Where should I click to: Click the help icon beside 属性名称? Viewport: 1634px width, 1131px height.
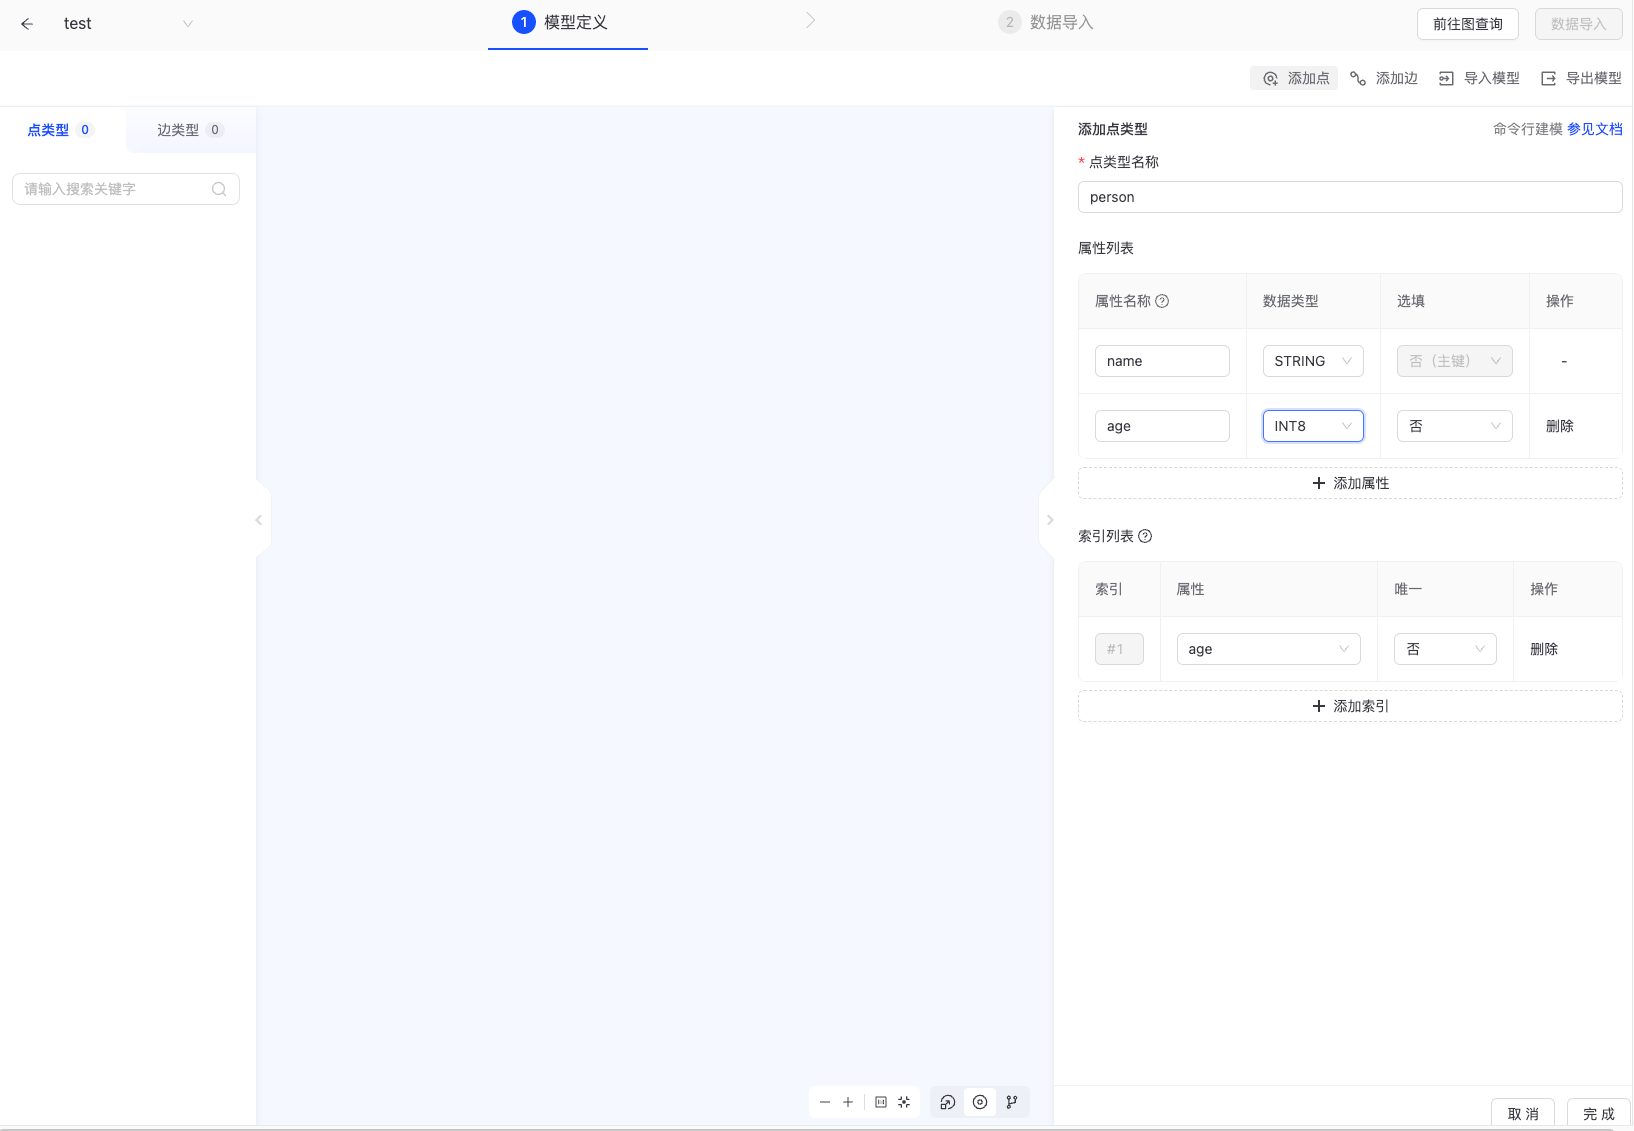[1162, 301]
